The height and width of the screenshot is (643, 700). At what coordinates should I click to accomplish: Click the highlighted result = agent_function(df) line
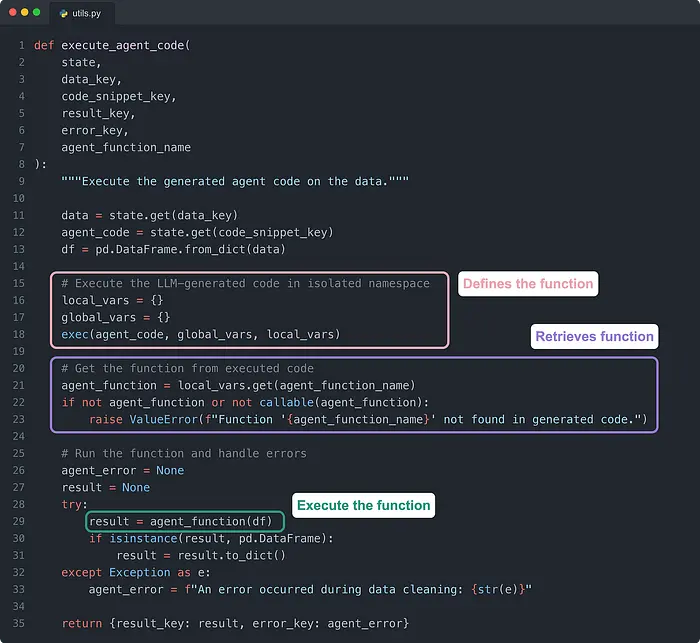pos(185,521)
